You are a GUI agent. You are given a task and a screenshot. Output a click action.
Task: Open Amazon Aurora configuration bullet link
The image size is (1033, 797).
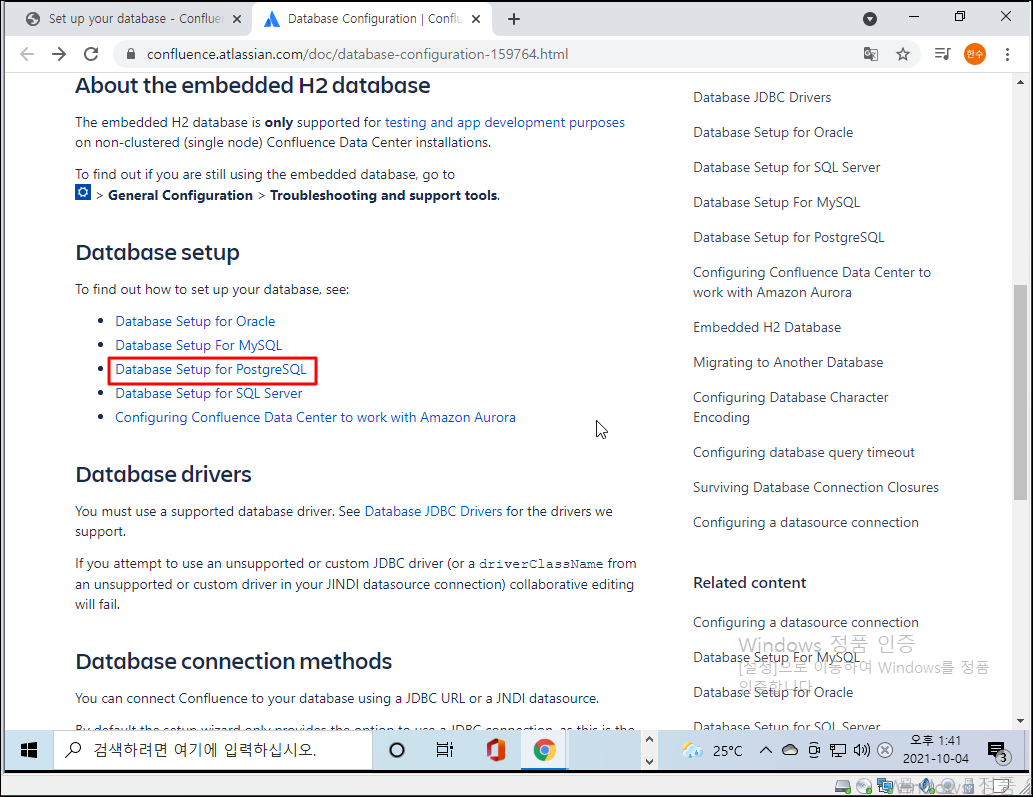click(315, 418)
